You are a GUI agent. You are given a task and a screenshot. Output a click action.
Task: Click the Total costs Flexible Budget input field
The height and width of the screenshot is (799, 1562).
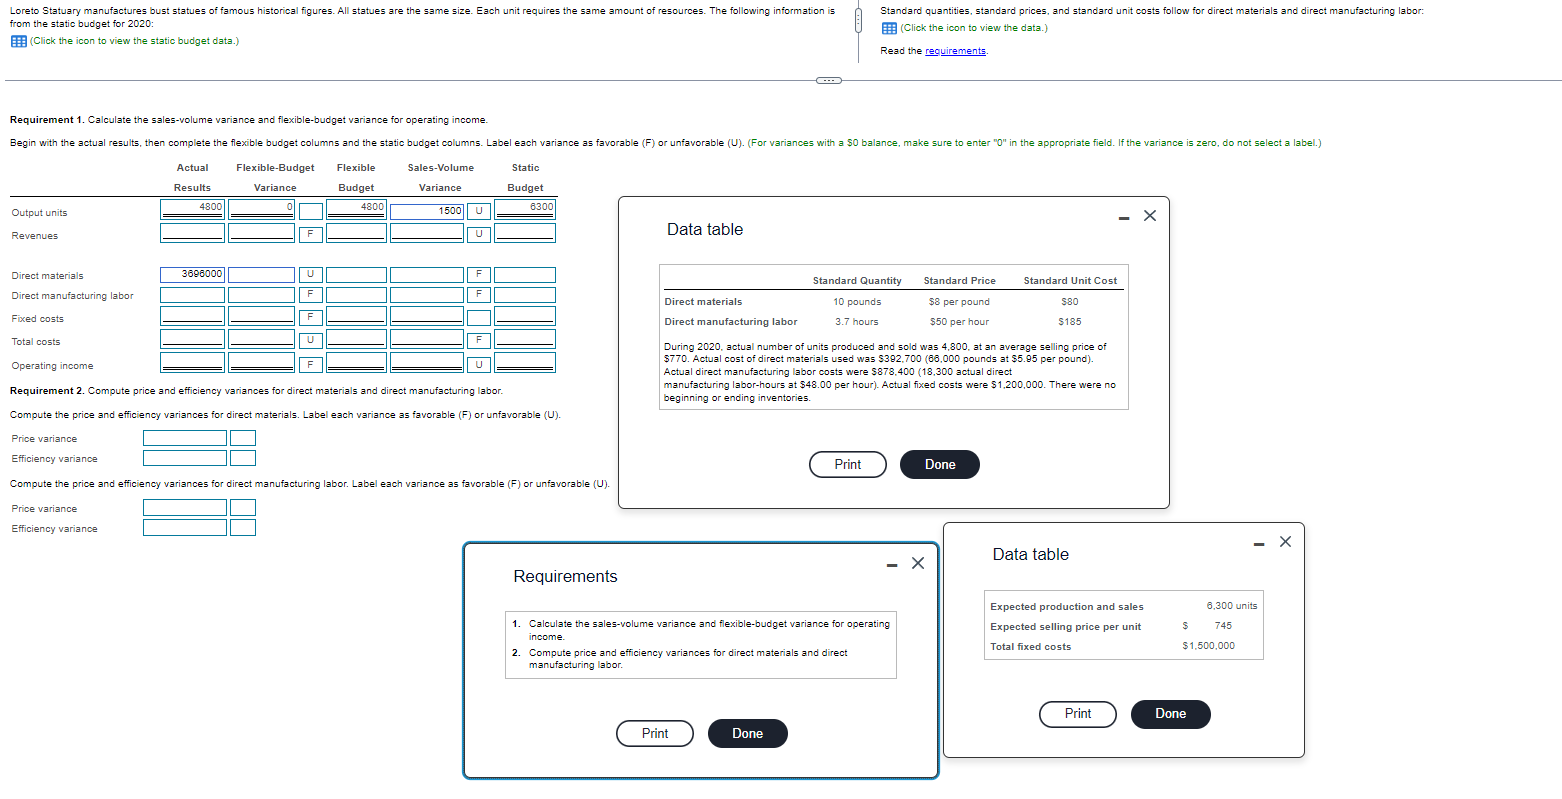356,338
